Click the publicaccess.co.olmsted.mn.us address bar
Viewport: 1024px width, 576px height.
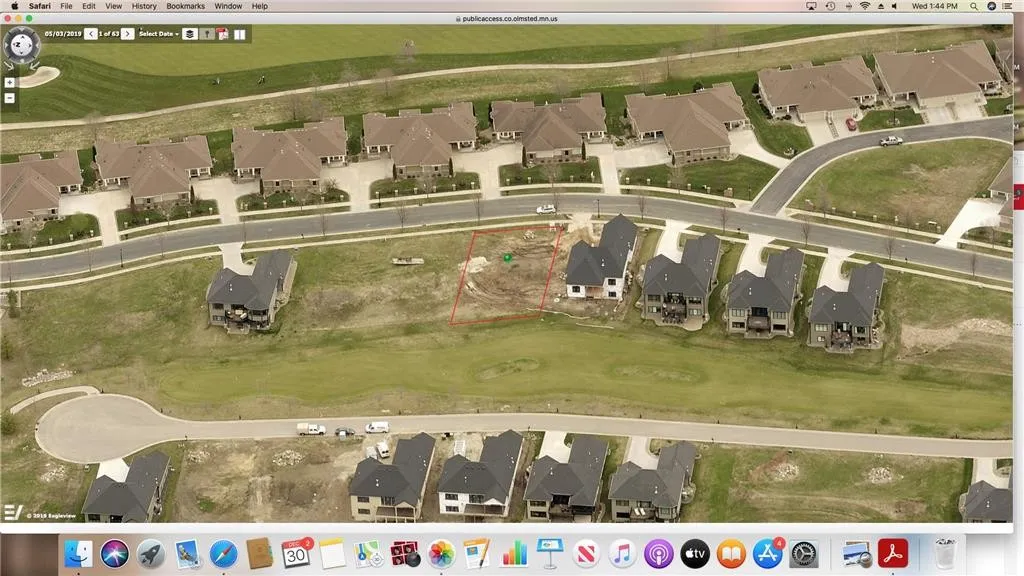[511, 18]
